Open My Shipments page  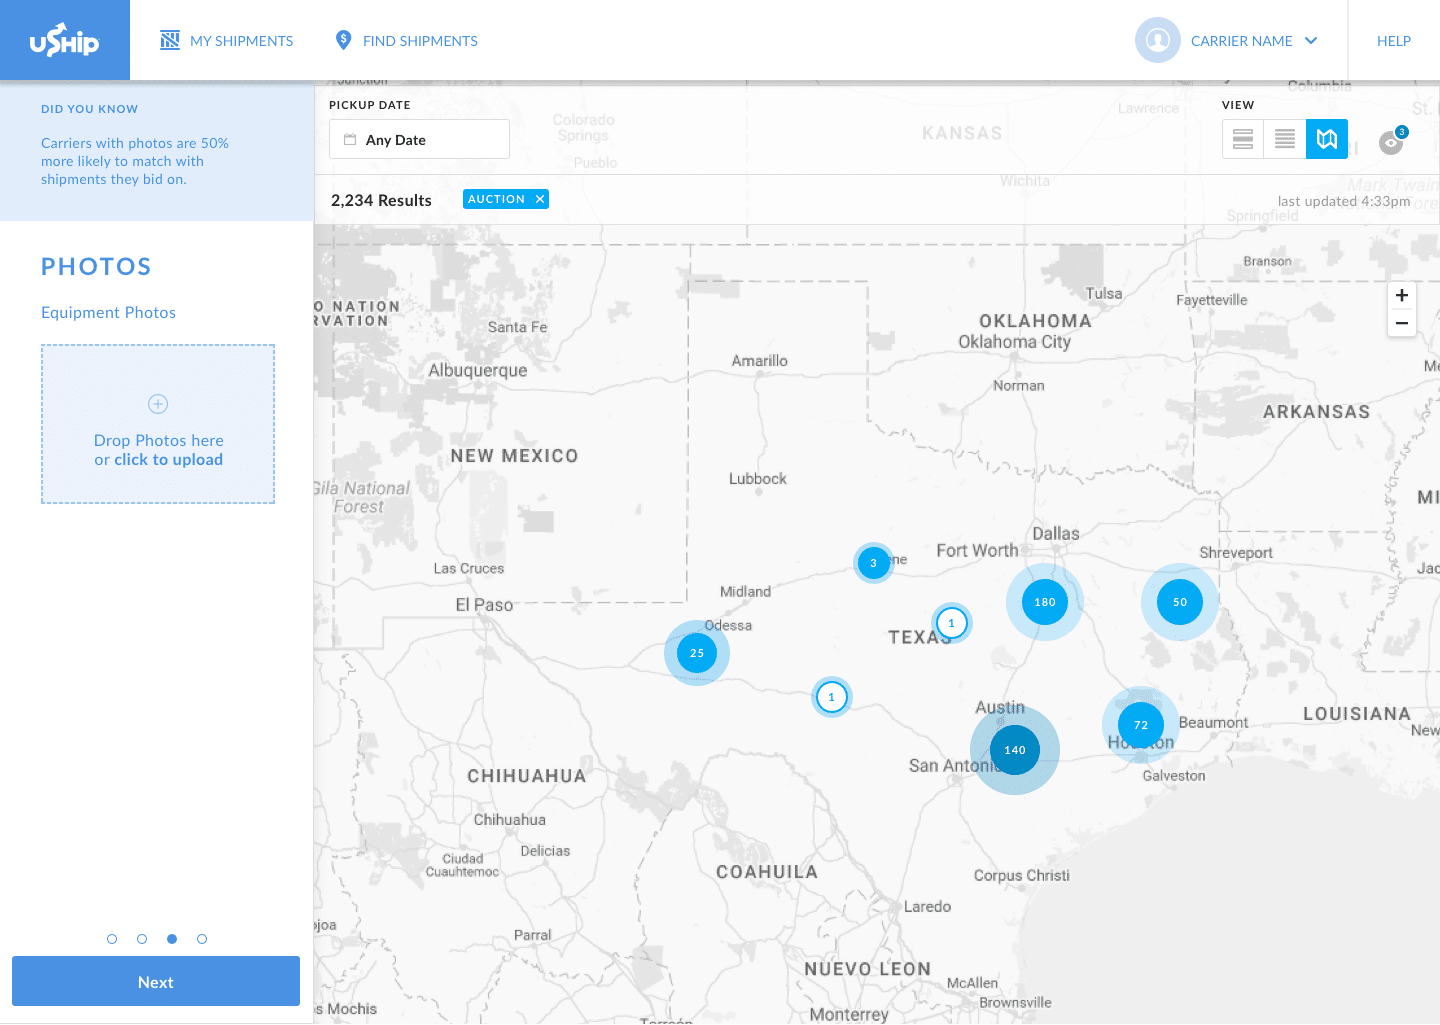coord(227,41)
